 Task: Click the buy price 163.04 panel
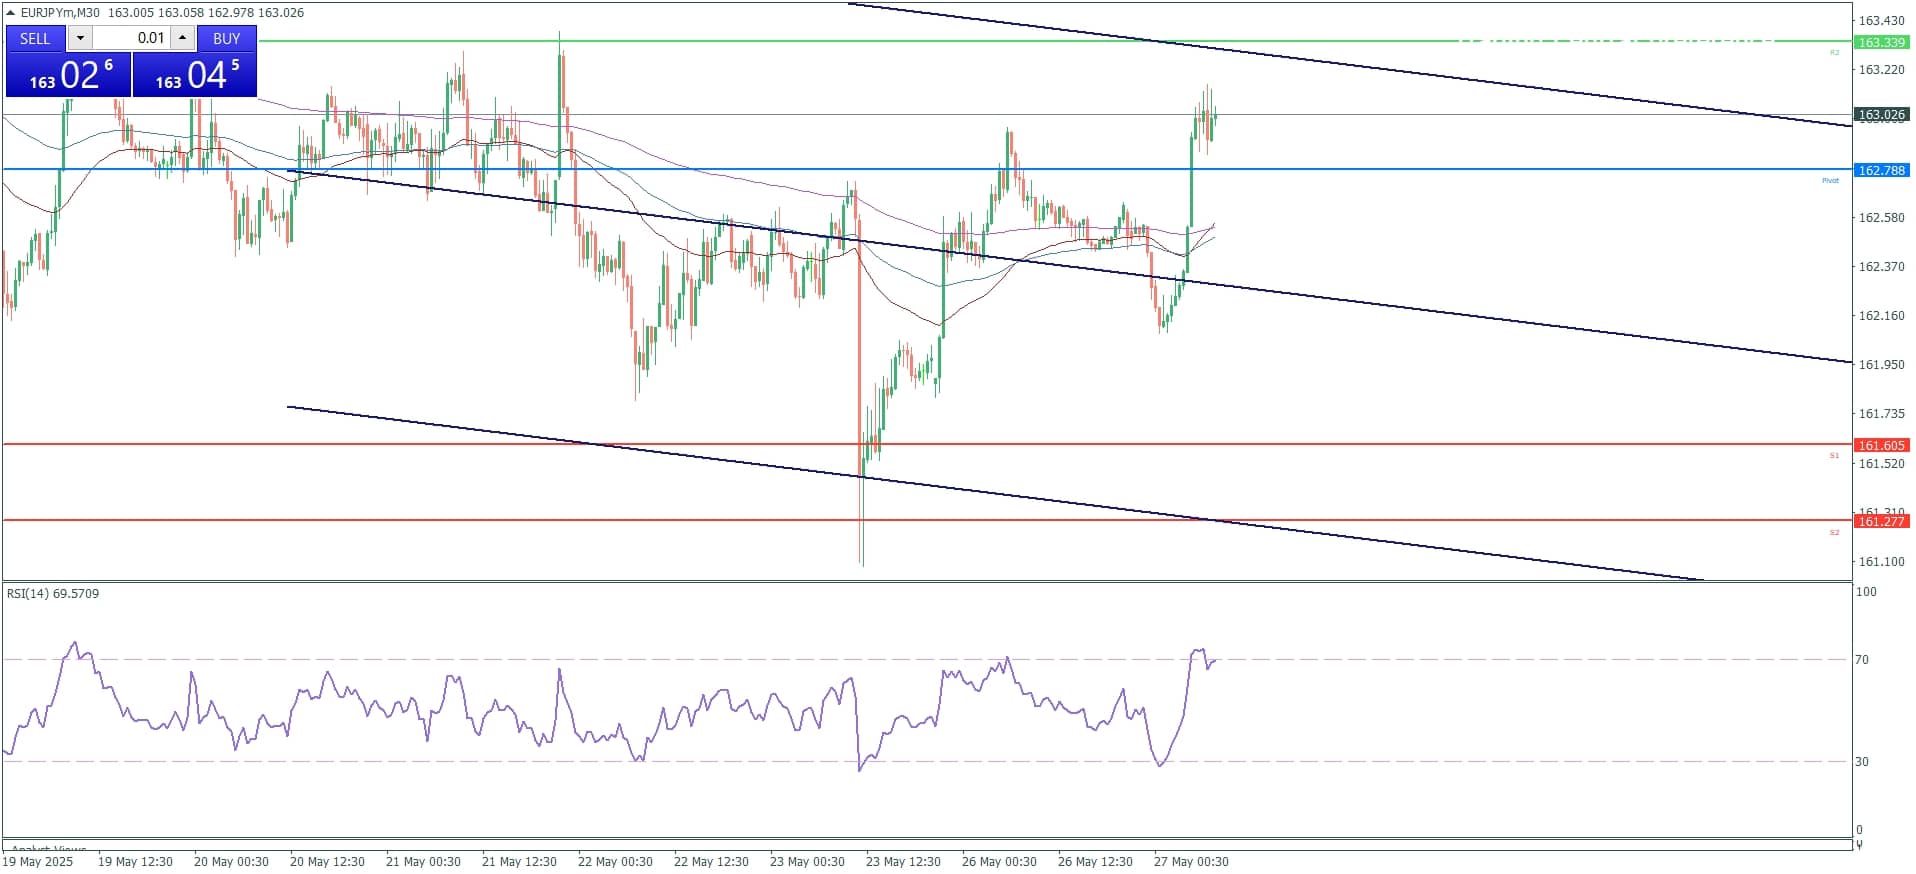coord(195,74)
